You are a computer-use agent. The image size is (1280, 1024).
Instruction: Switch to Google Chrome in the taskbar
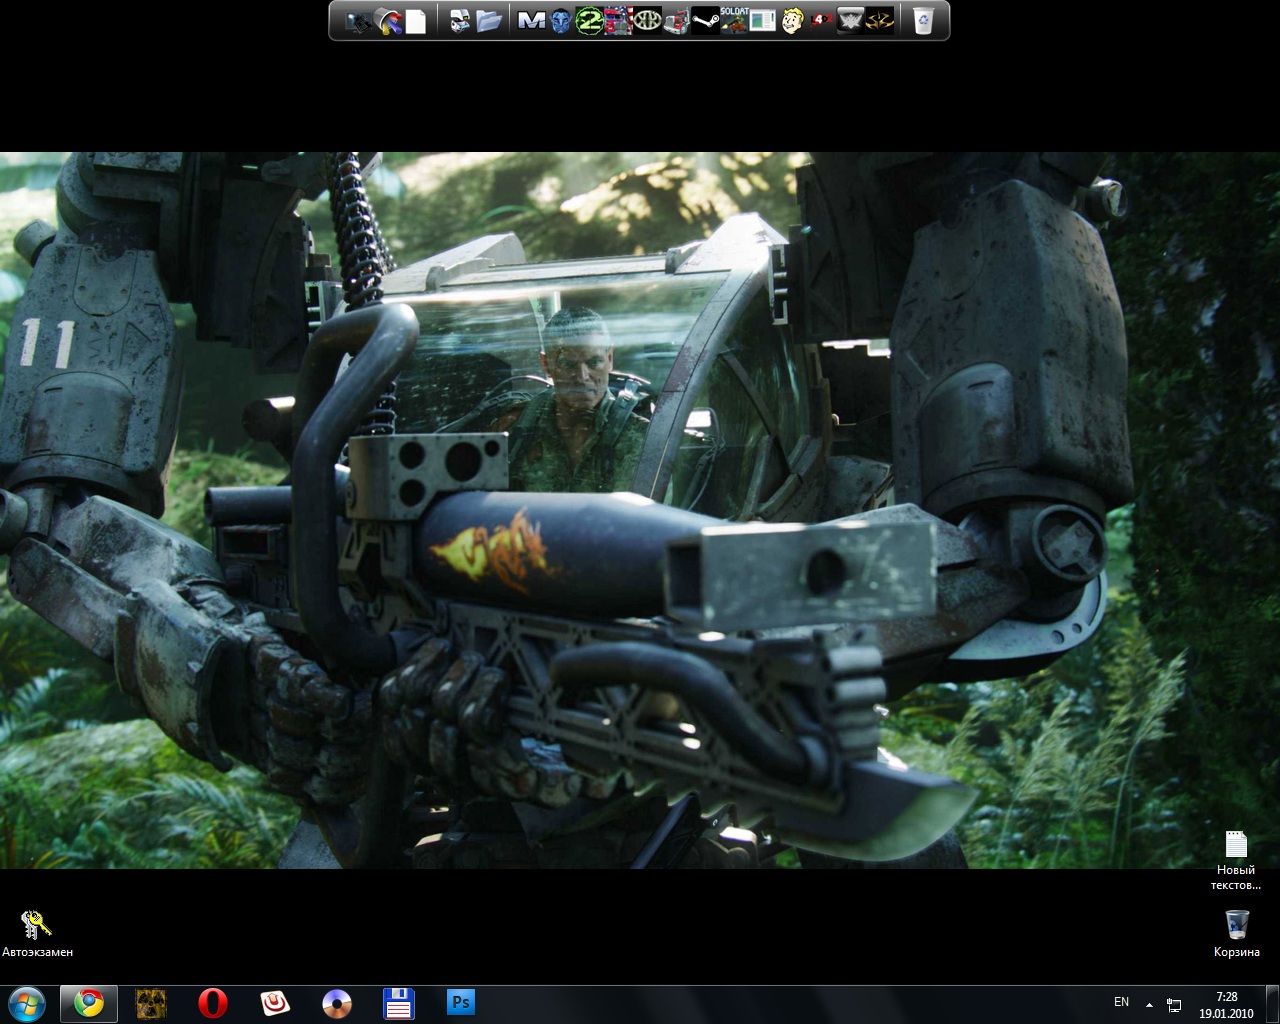(x=89, y=1002)
